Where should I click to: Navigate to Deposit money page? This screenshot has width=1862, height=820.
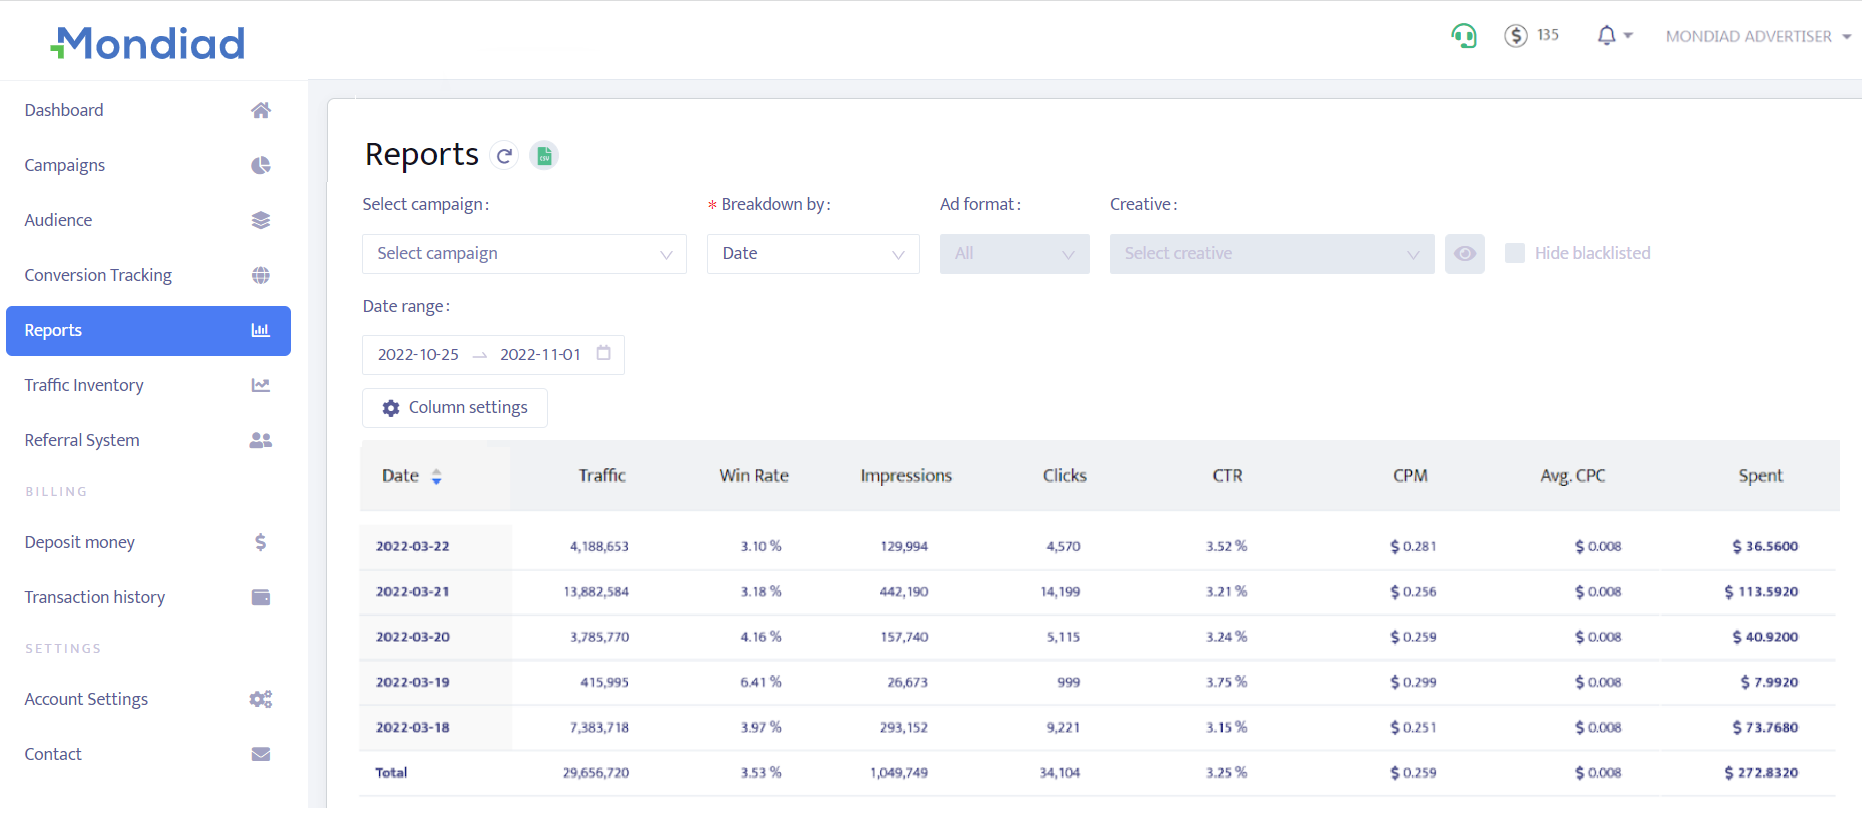coord(80,542)
